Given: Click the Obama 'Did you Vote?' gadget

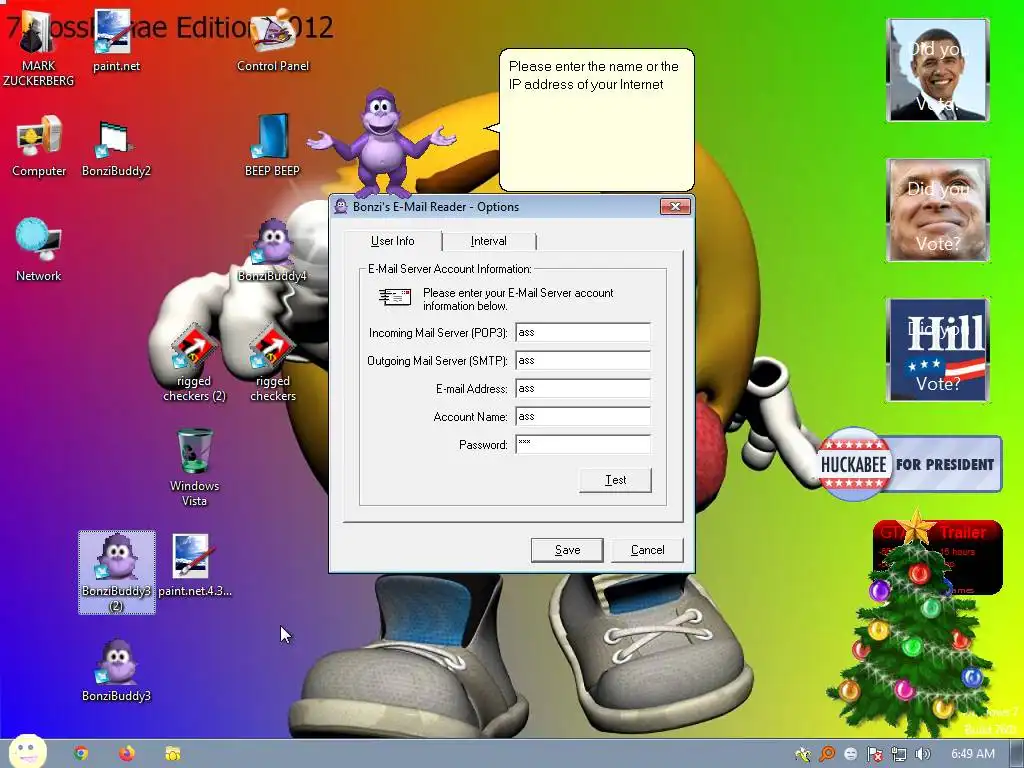Looking at the screenshot, I should (x=938, y=70).
